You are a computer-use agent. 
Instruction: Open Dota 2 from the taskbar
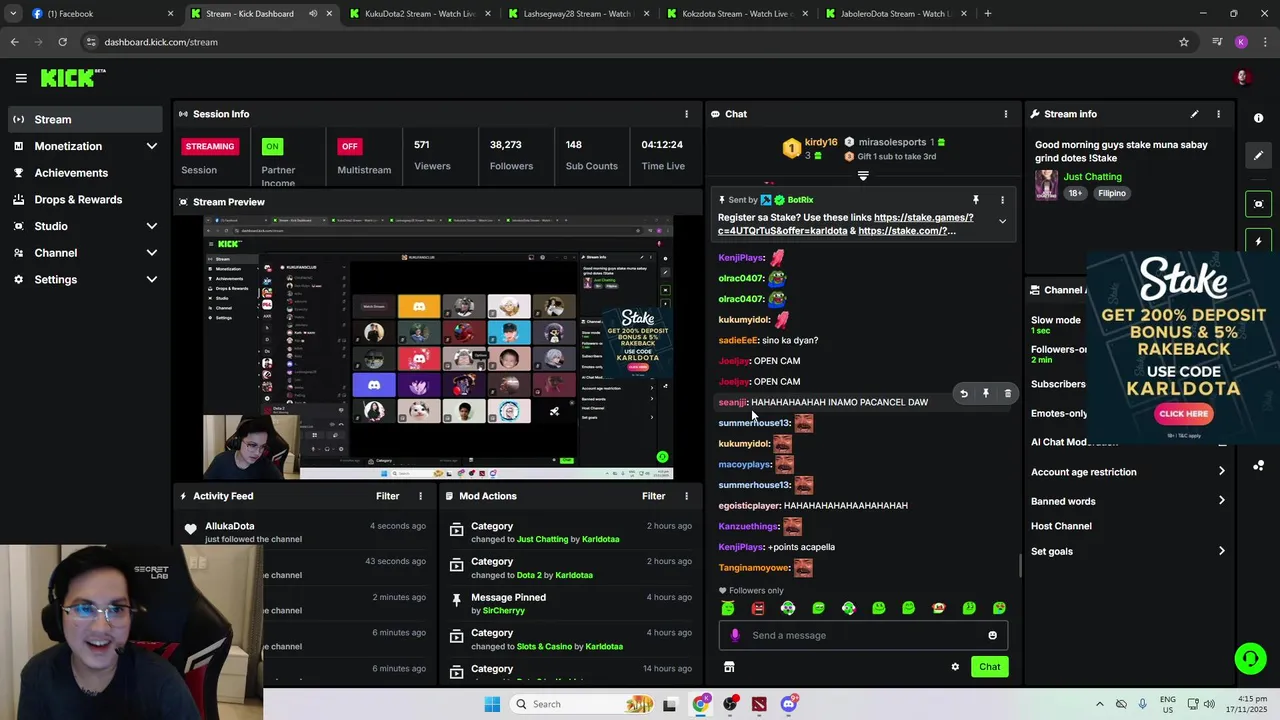759,704
